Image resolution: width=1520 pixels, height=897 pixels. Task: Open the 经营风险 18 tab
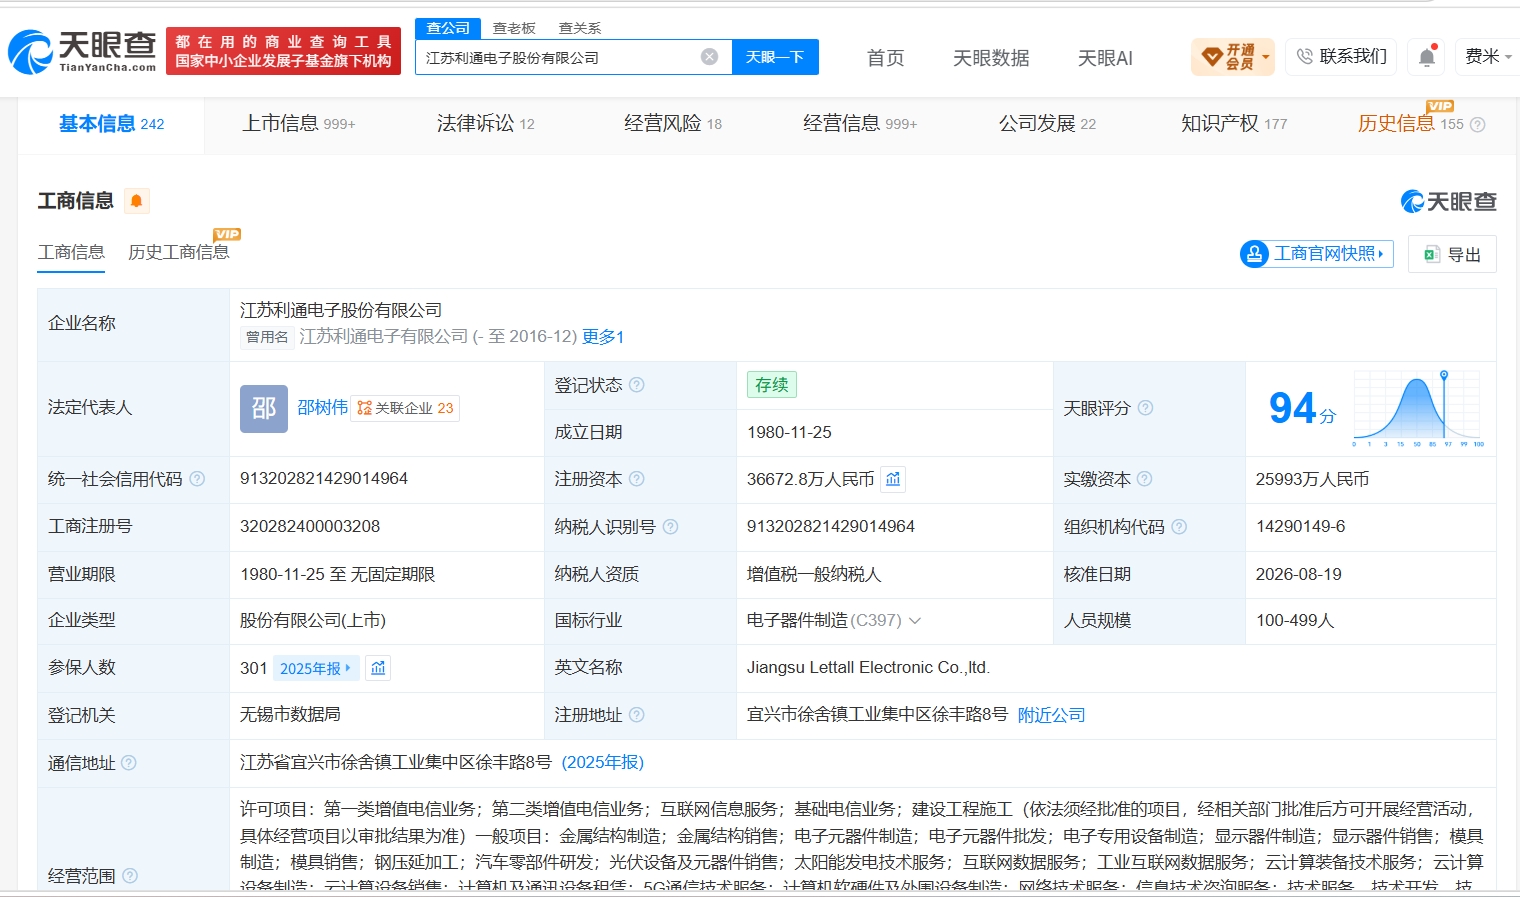click(x=672, y=124)
